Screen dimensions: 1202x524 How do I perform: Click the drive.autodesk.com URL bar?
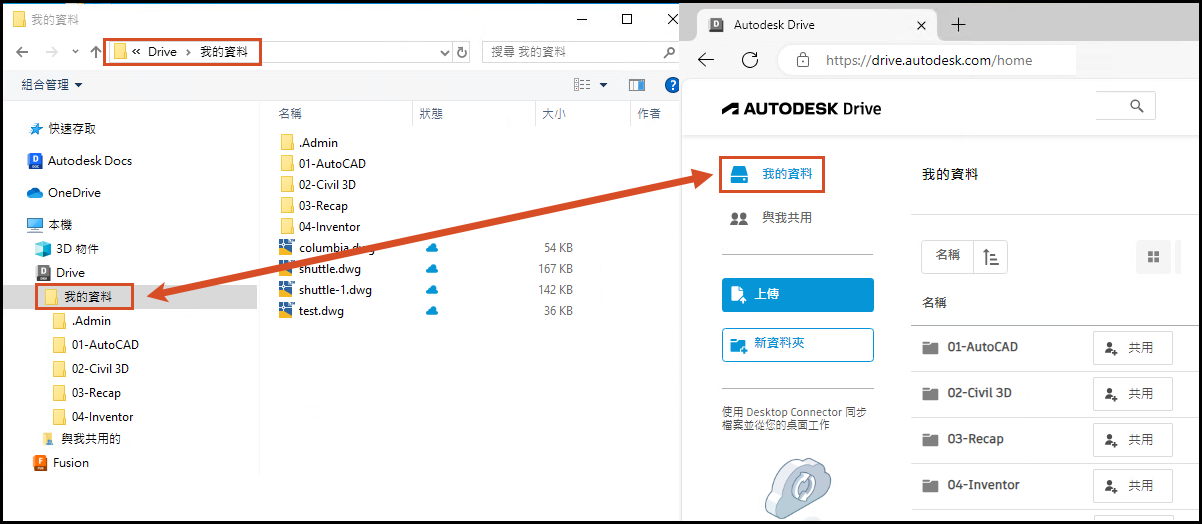(x=928, y=60)
